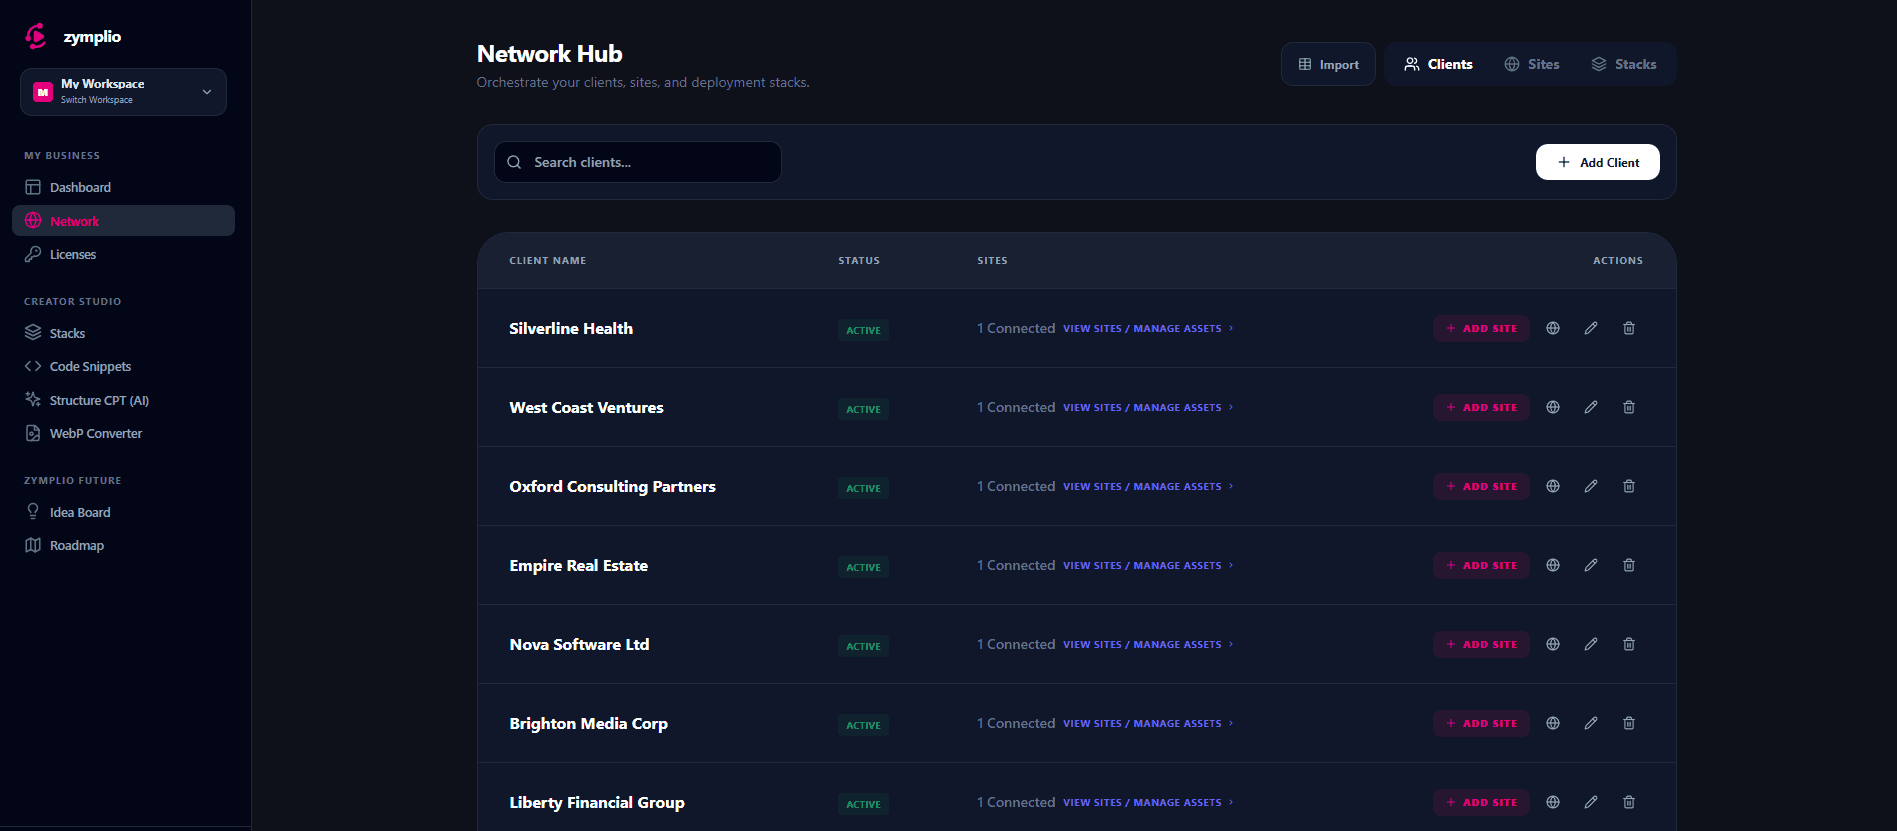Switch to the Sites tab
The width and height of the screenshot is (1897, 831).
pyautogui.click(x=1532, y=64)
